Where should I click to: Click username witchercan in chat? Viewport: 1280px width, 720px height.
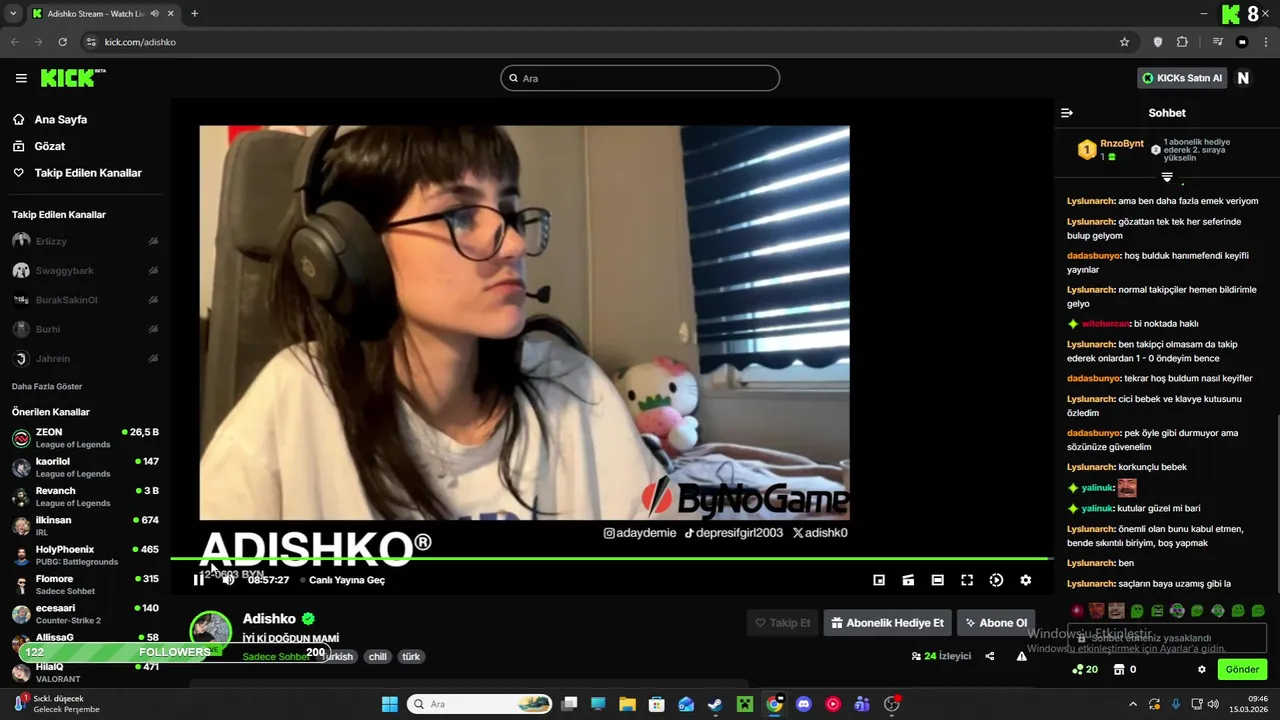[1105, 324]
